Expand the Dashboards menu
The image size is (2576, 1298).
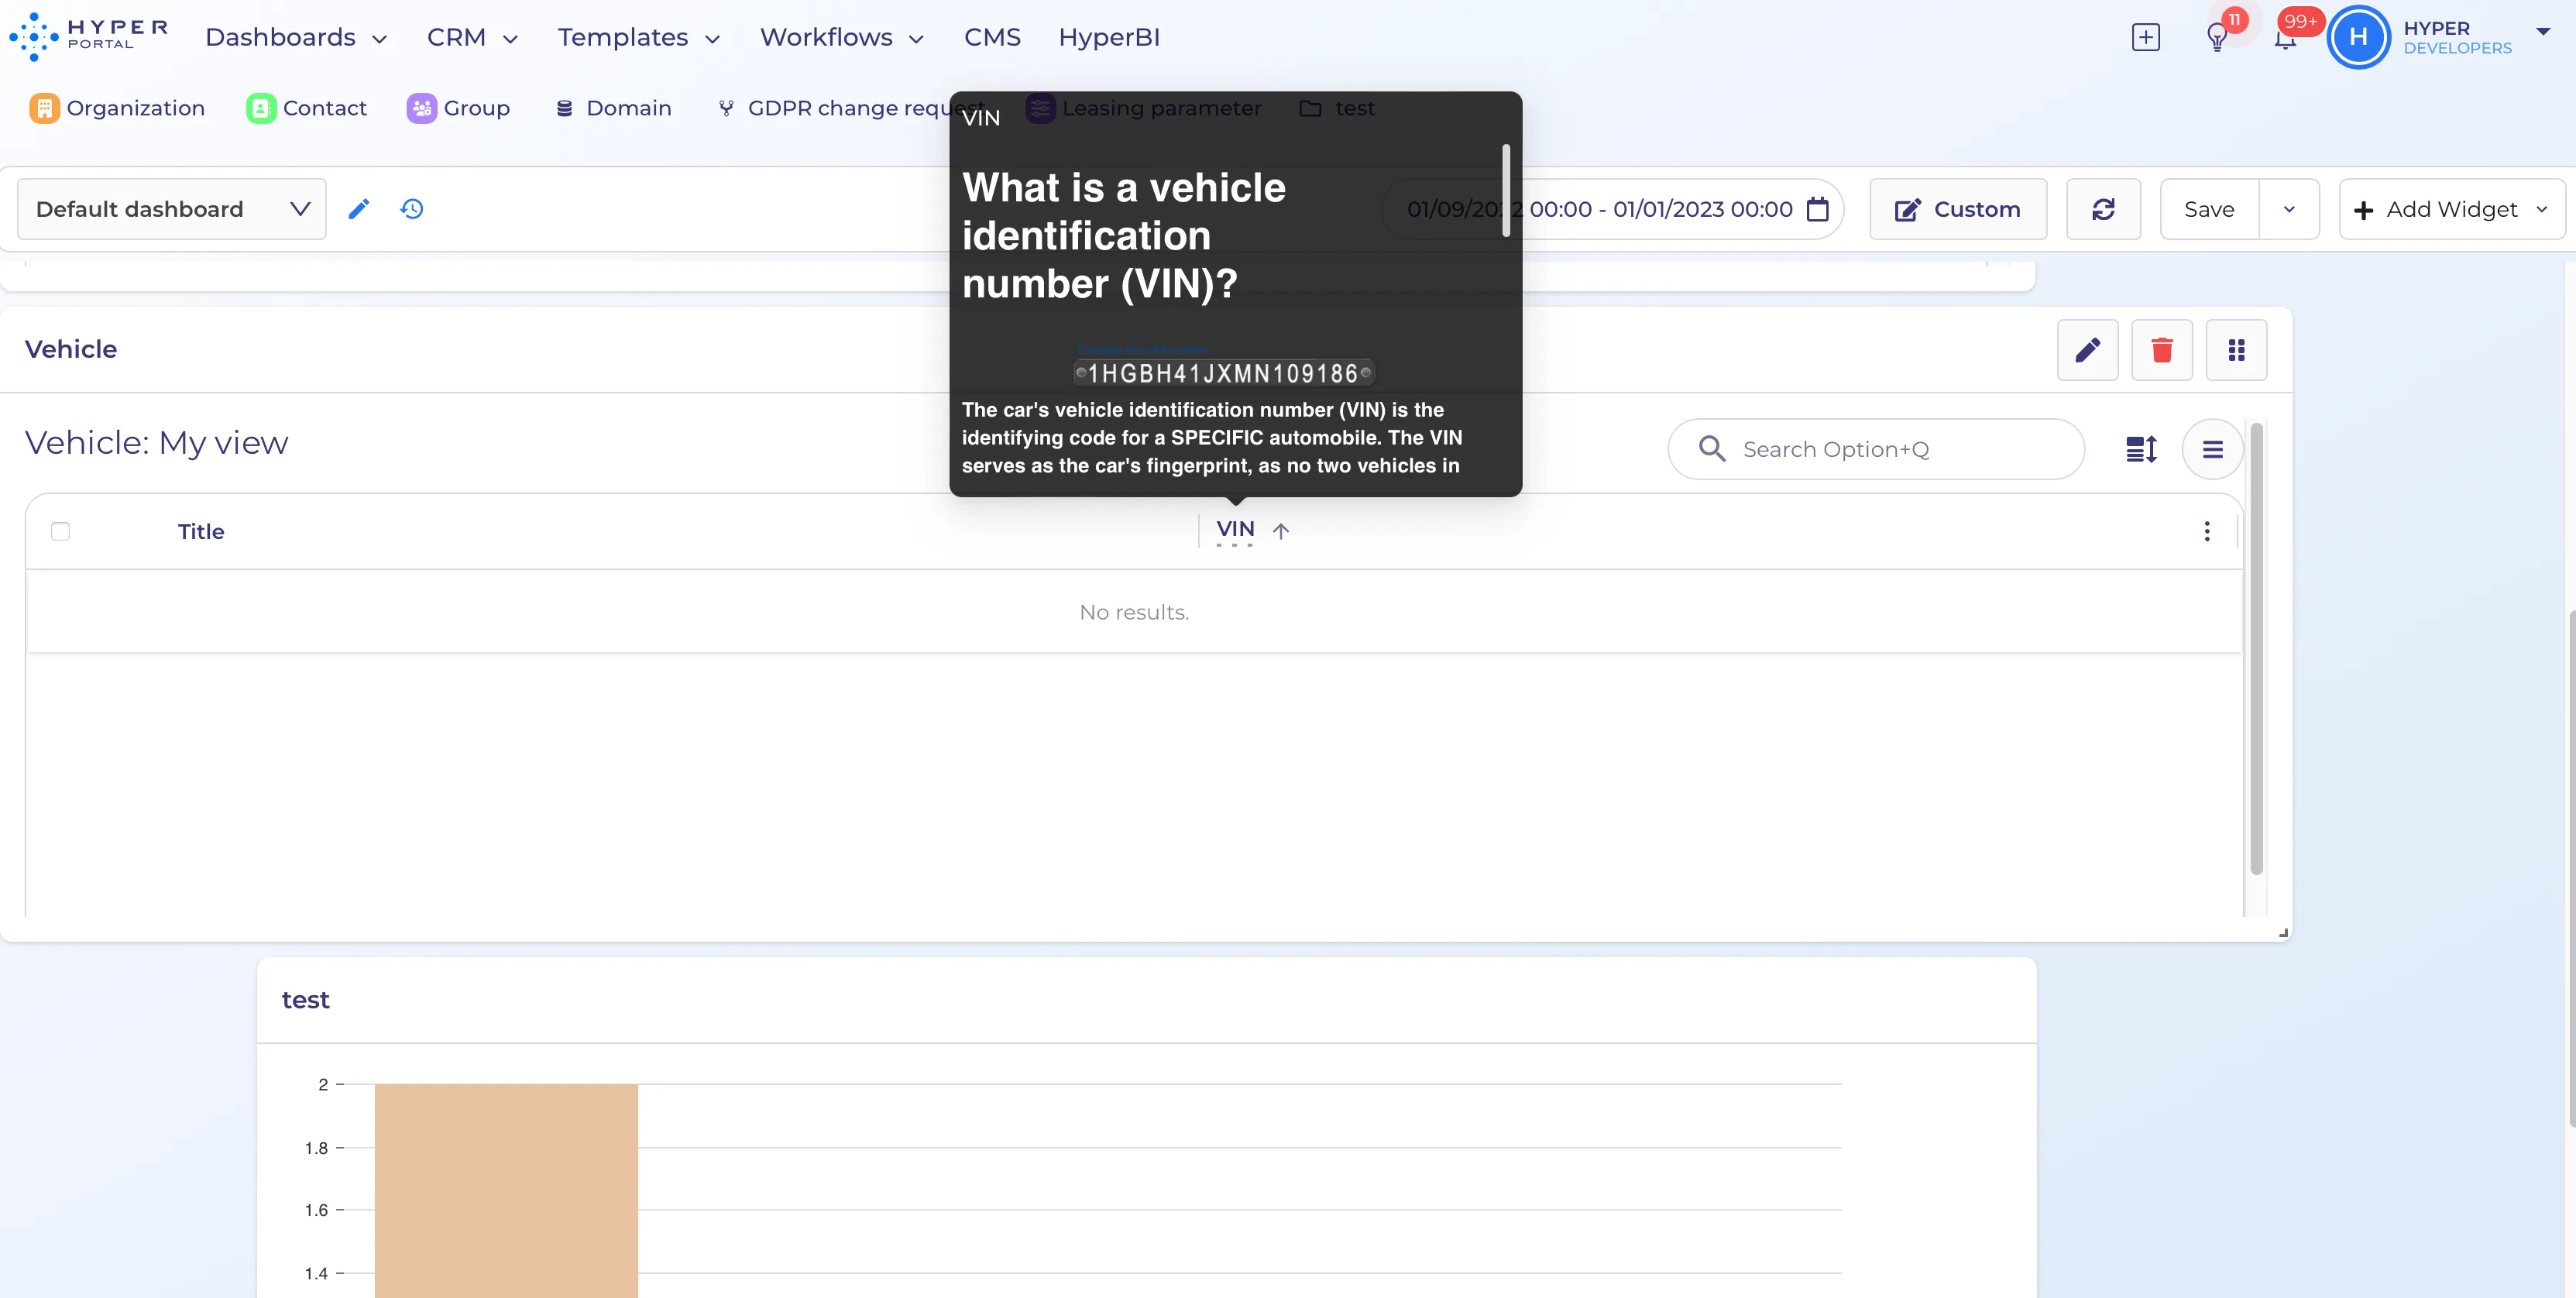(296, 38)
